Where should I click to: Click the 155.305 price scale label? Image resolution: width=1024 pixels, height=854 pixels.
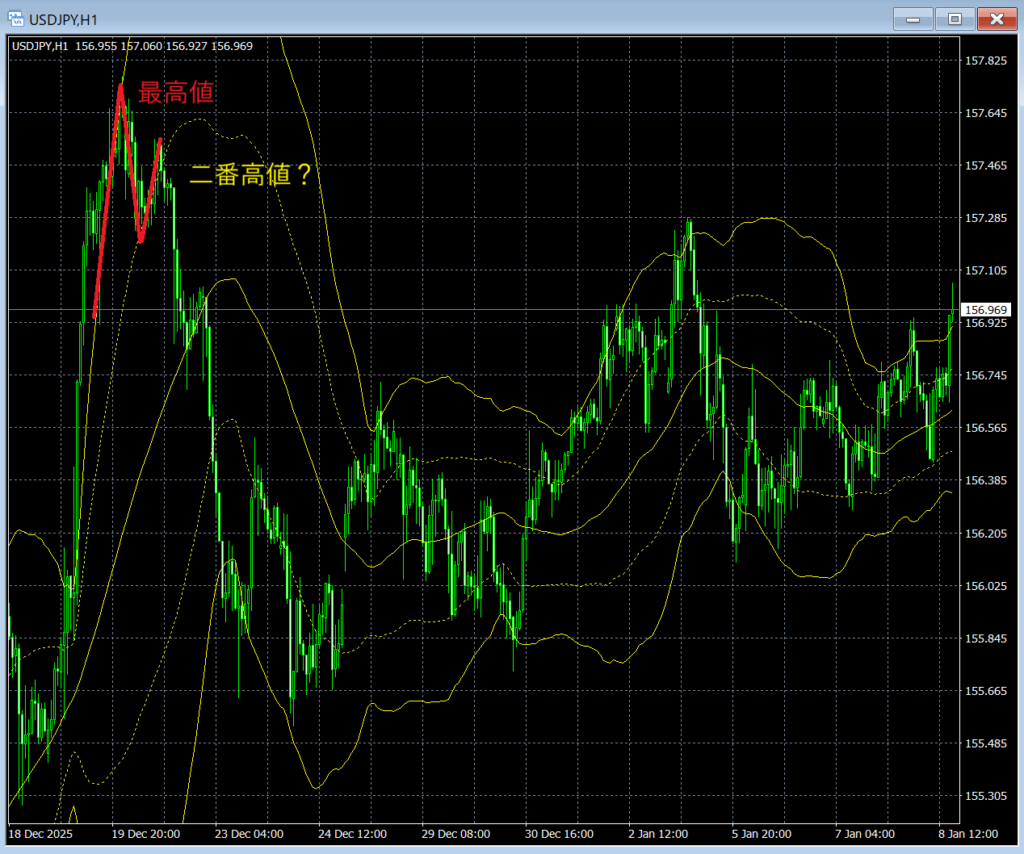986,796
